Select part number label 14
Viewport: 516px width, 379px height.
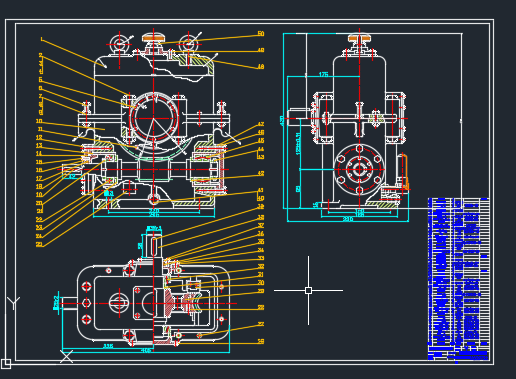[39, 154]
